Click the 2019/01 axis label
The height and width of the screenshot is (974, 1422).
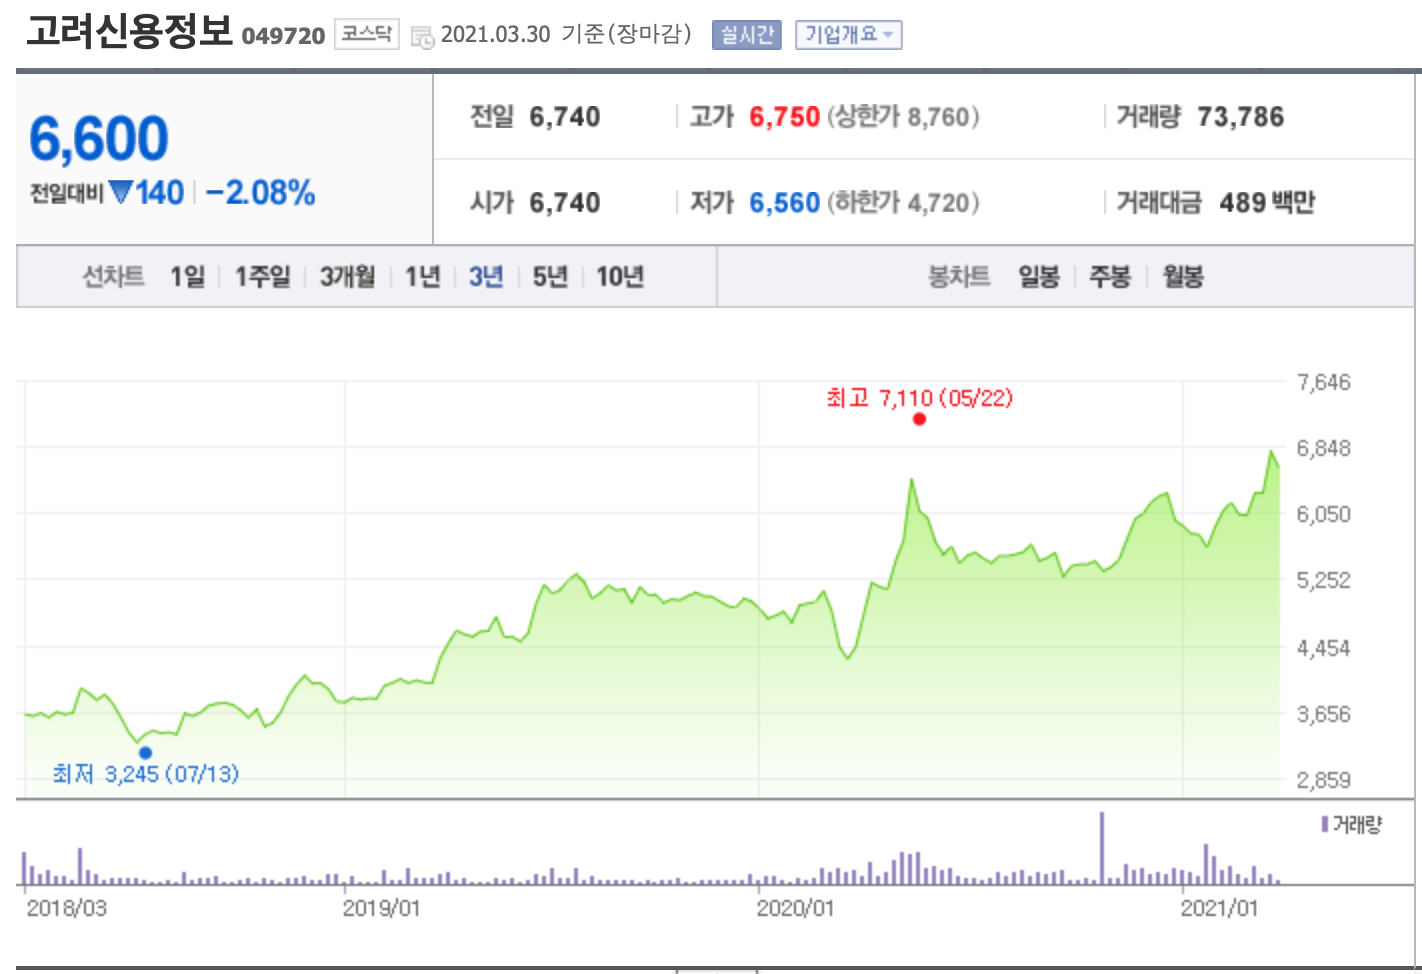(381, 908)
